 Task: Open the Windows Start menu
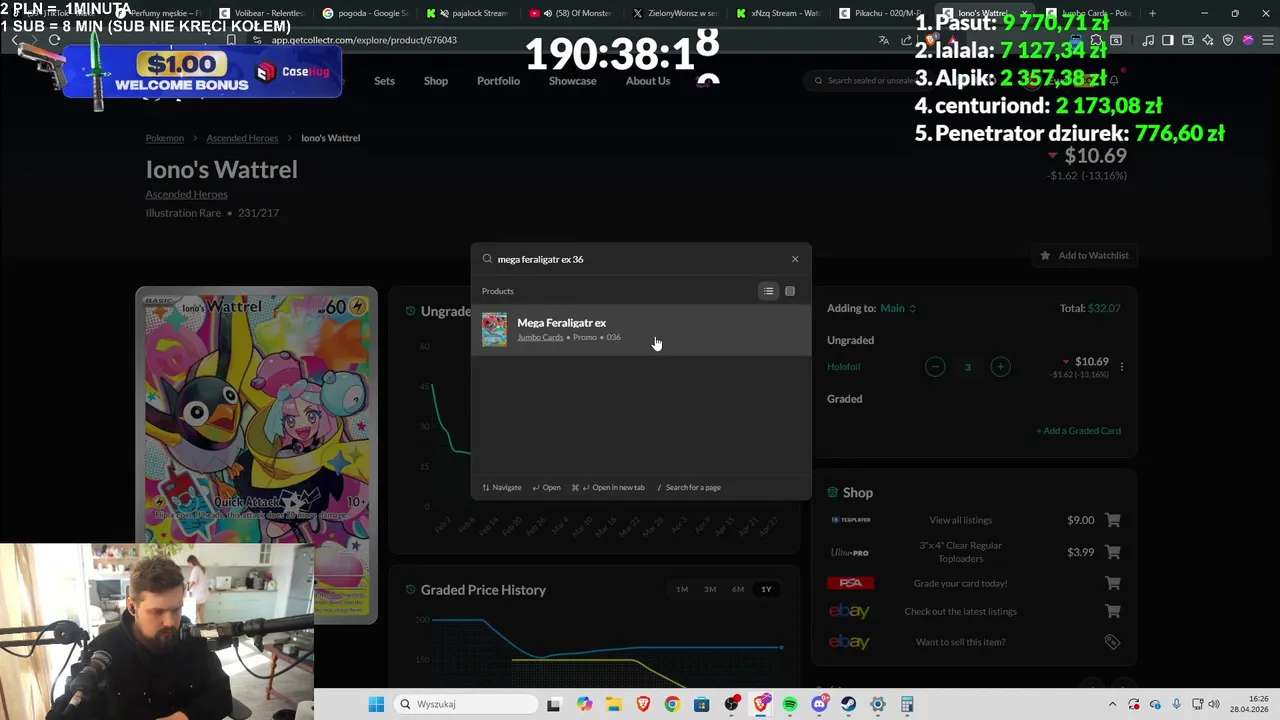click(376, 704)
